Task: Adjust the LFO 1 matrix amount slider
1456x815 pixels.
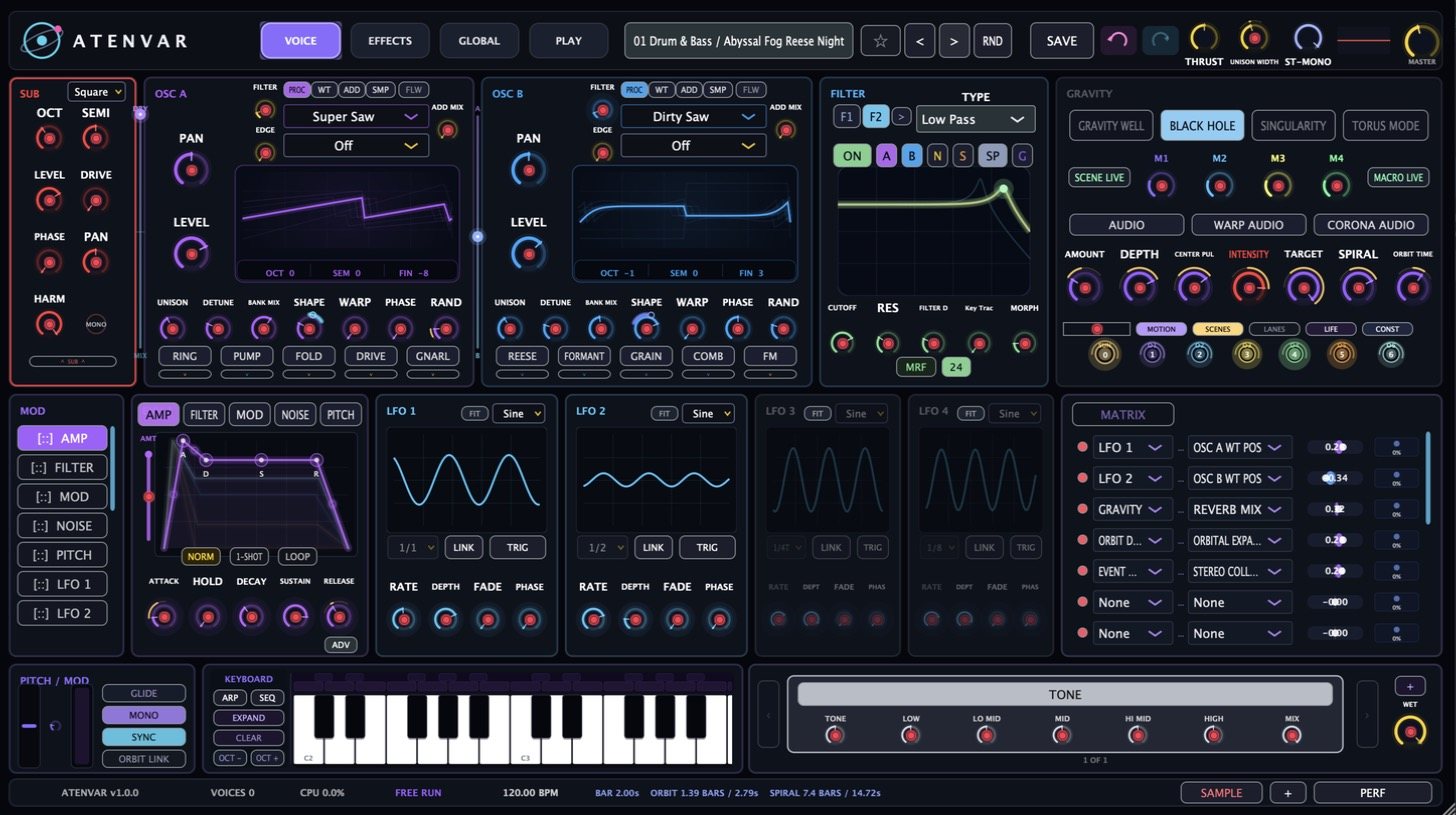Action: coord(1334,447)
